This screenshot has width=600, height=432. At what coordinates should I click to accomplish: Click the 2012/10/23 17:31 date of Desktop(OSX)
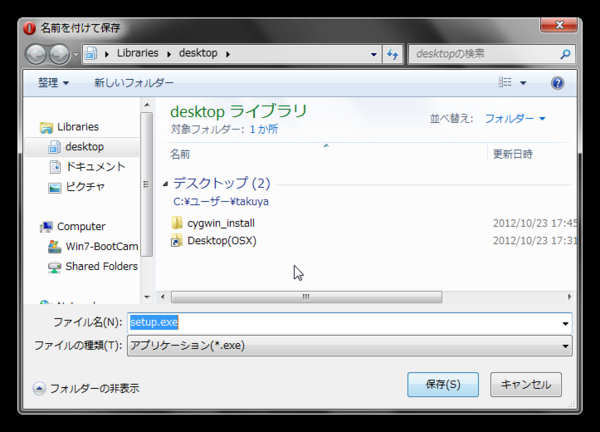[535, 241]
